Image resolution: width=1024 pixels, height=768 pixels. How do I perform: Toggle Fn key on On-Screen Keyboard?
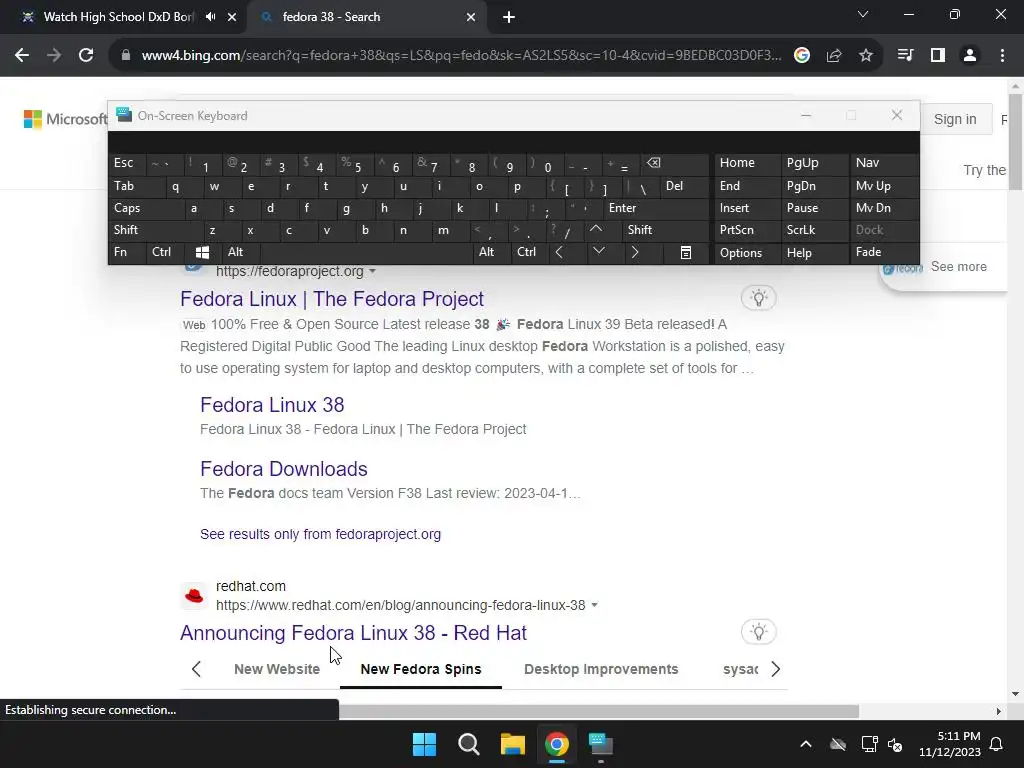pos(127,252)
